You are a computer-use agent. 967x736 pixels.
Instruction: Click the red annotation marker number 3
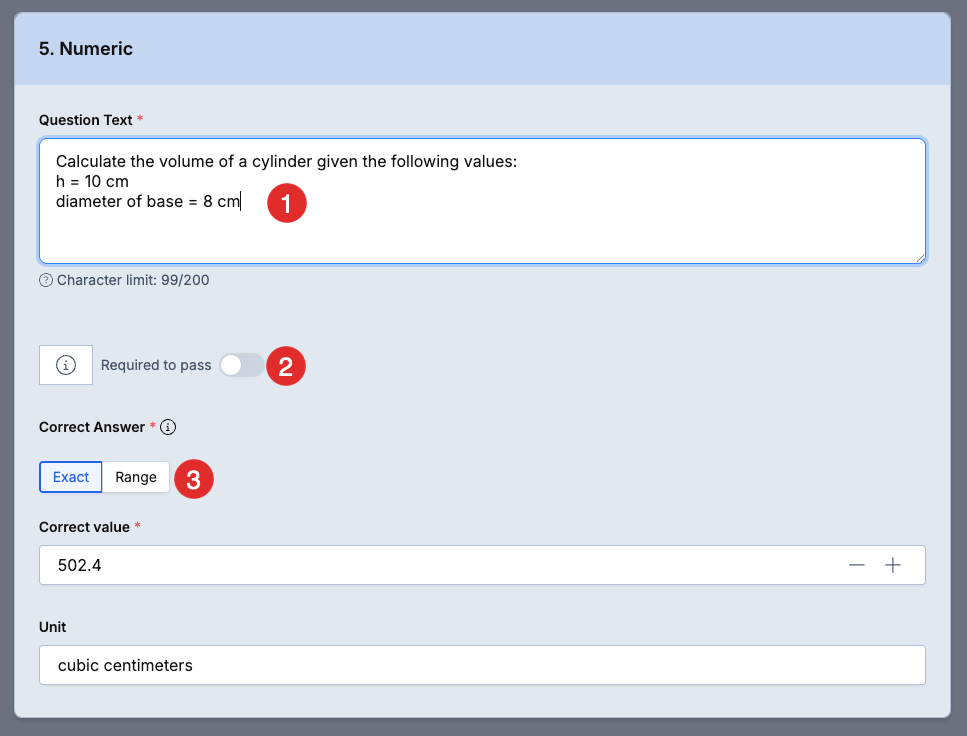(x=194, y=479)
